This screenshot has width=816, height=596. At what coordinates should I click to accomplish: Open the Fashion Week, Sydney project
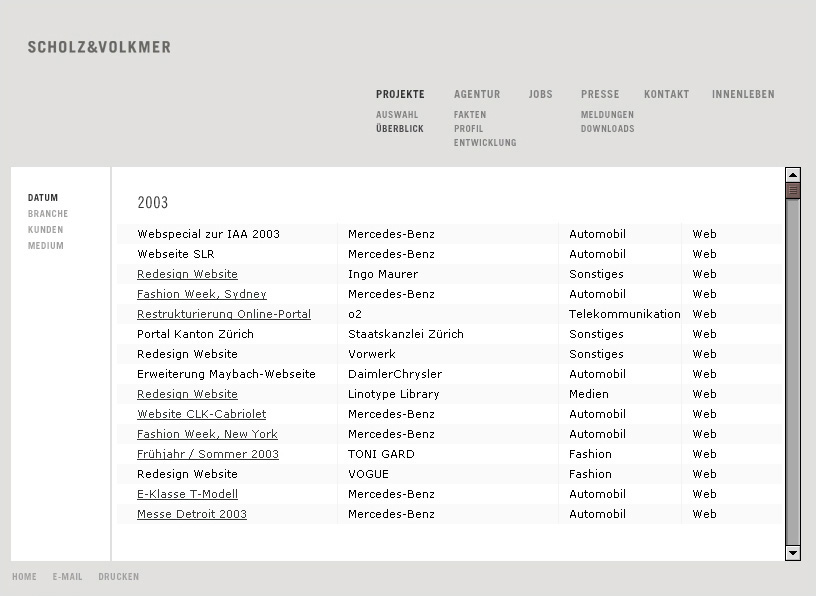point(202,294)
